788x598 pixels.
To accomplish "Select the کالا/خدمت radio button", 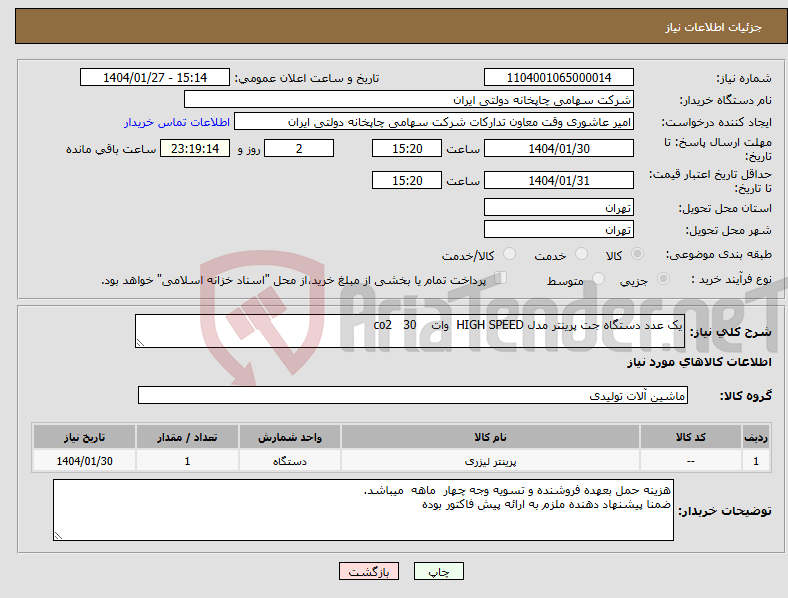I will pyautogui.click(x=509, y=254).
